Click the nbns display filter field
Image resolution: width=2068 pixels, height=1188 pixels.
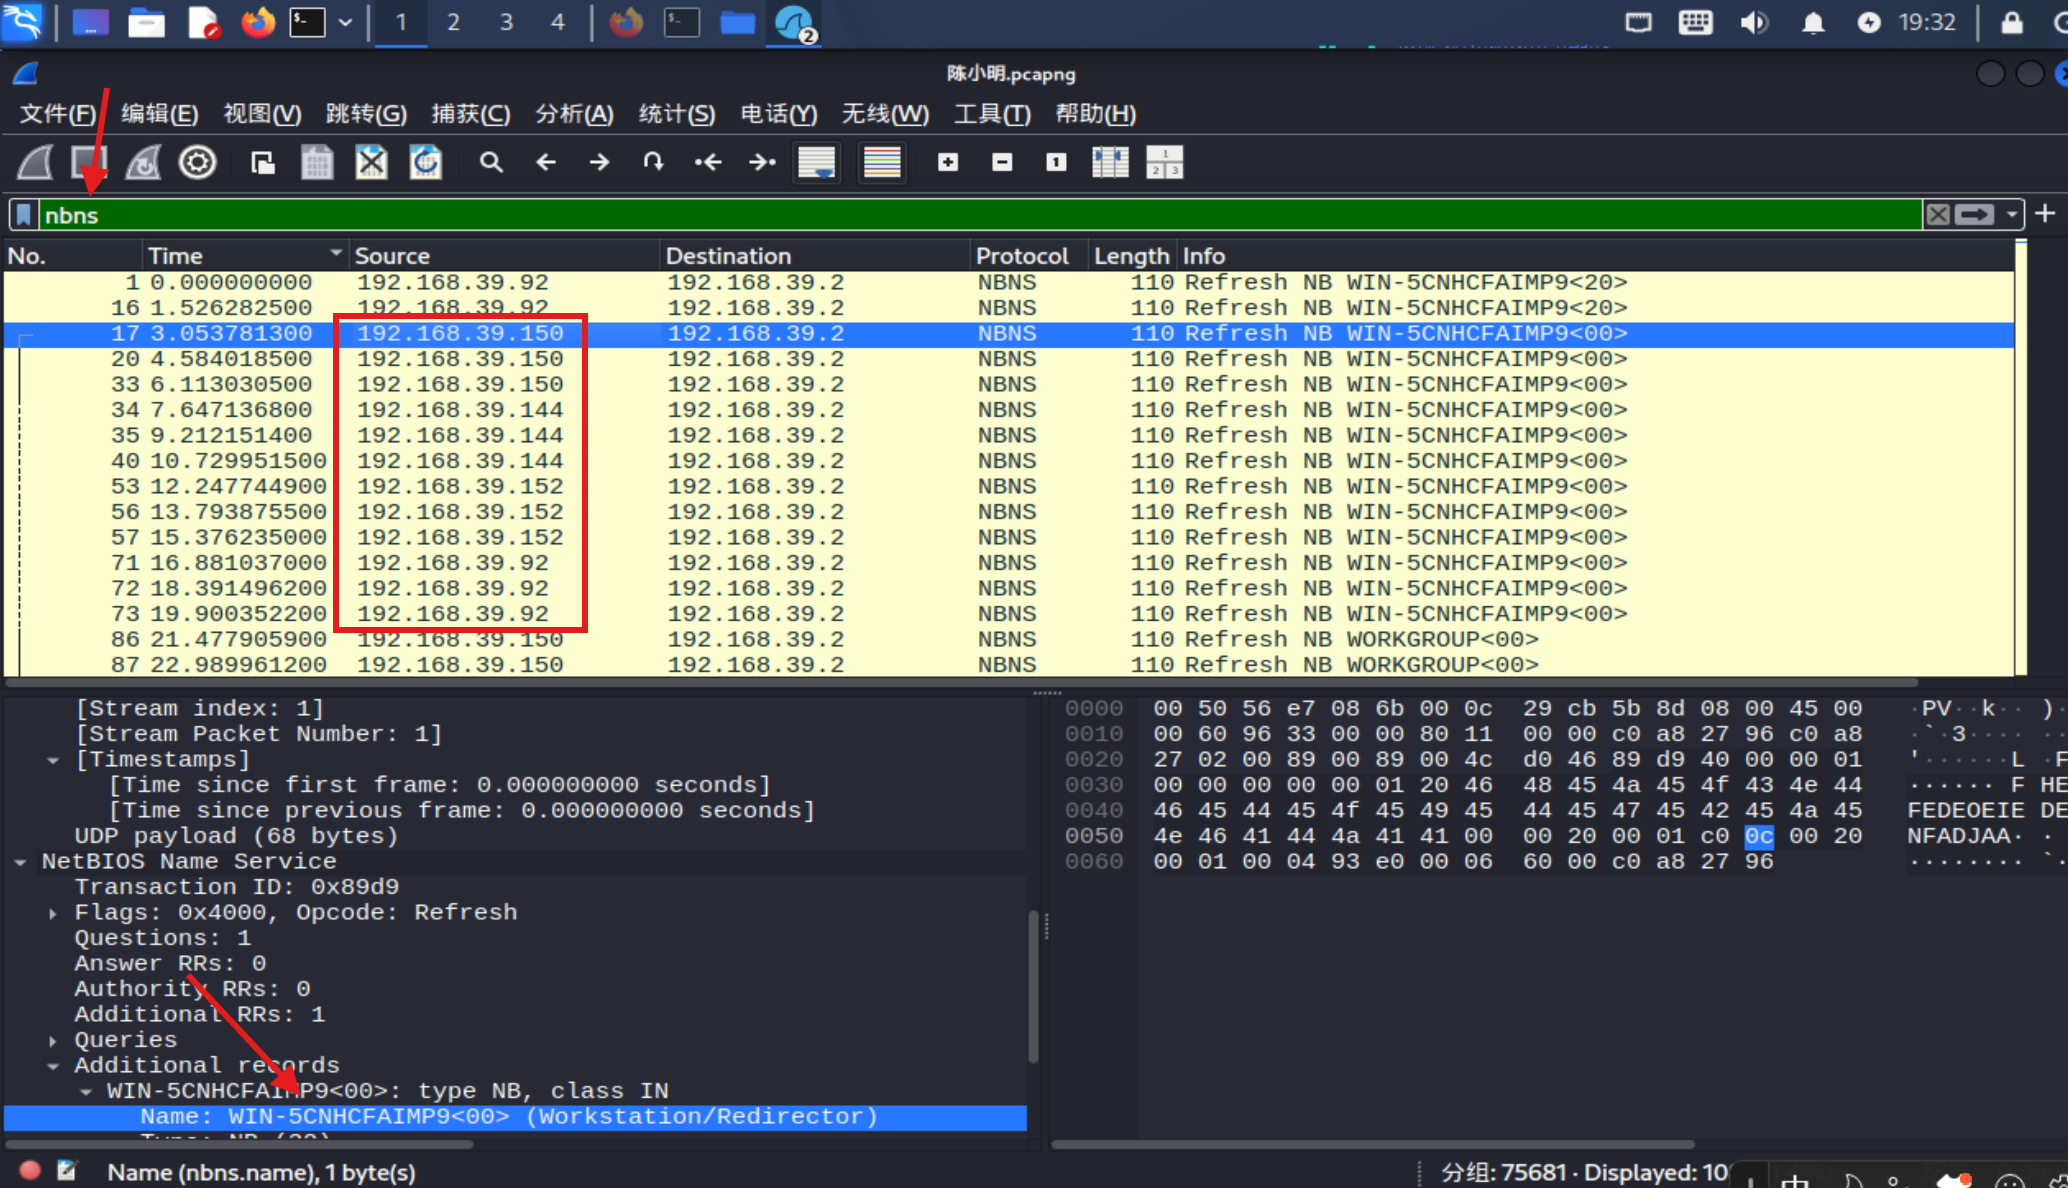(x=980, y=215)
